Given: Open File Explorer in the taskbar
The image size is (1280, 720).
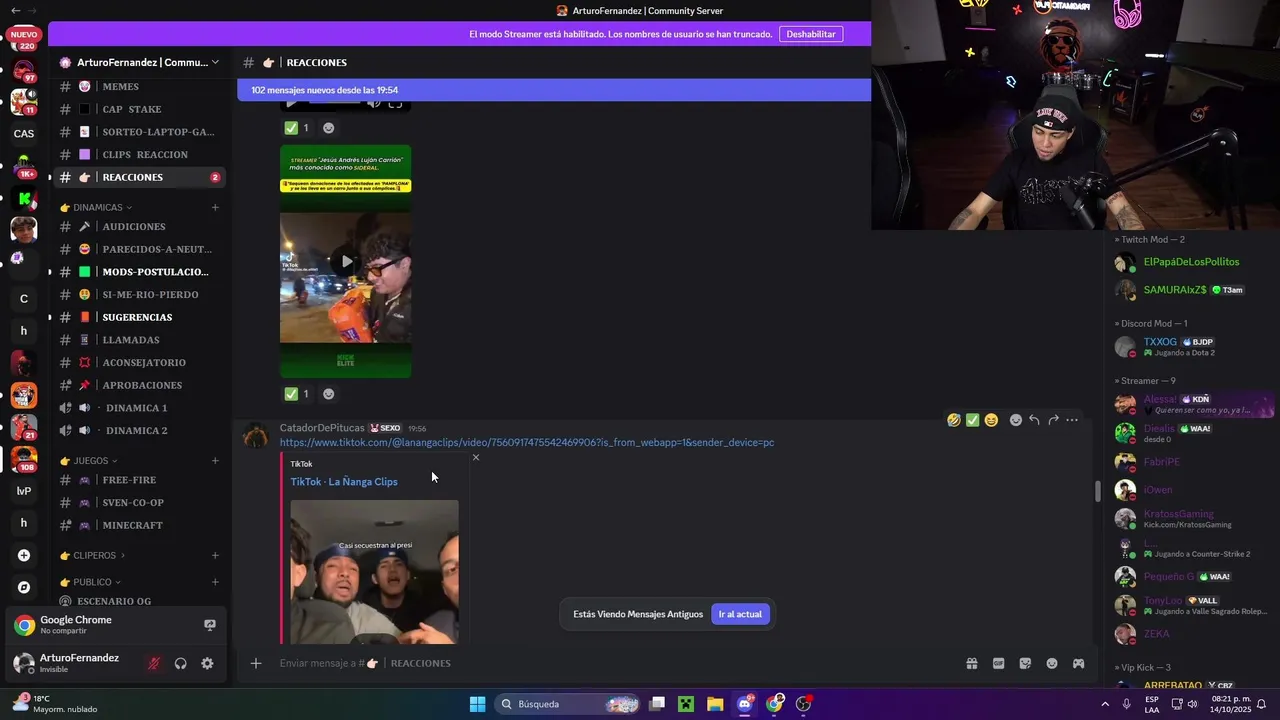Looking at the screenshot, I should (715, 704).
